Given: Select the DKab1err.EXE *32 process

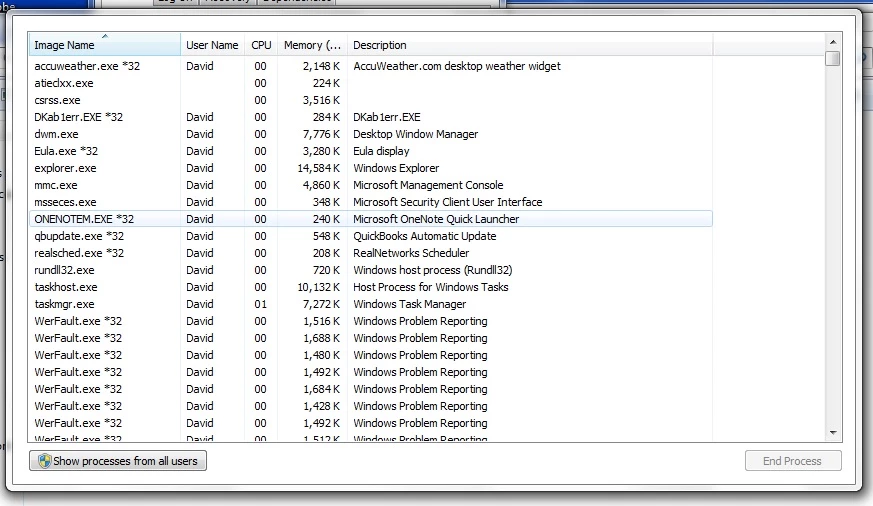Looking at the screenshot, I should coord(371,117).
